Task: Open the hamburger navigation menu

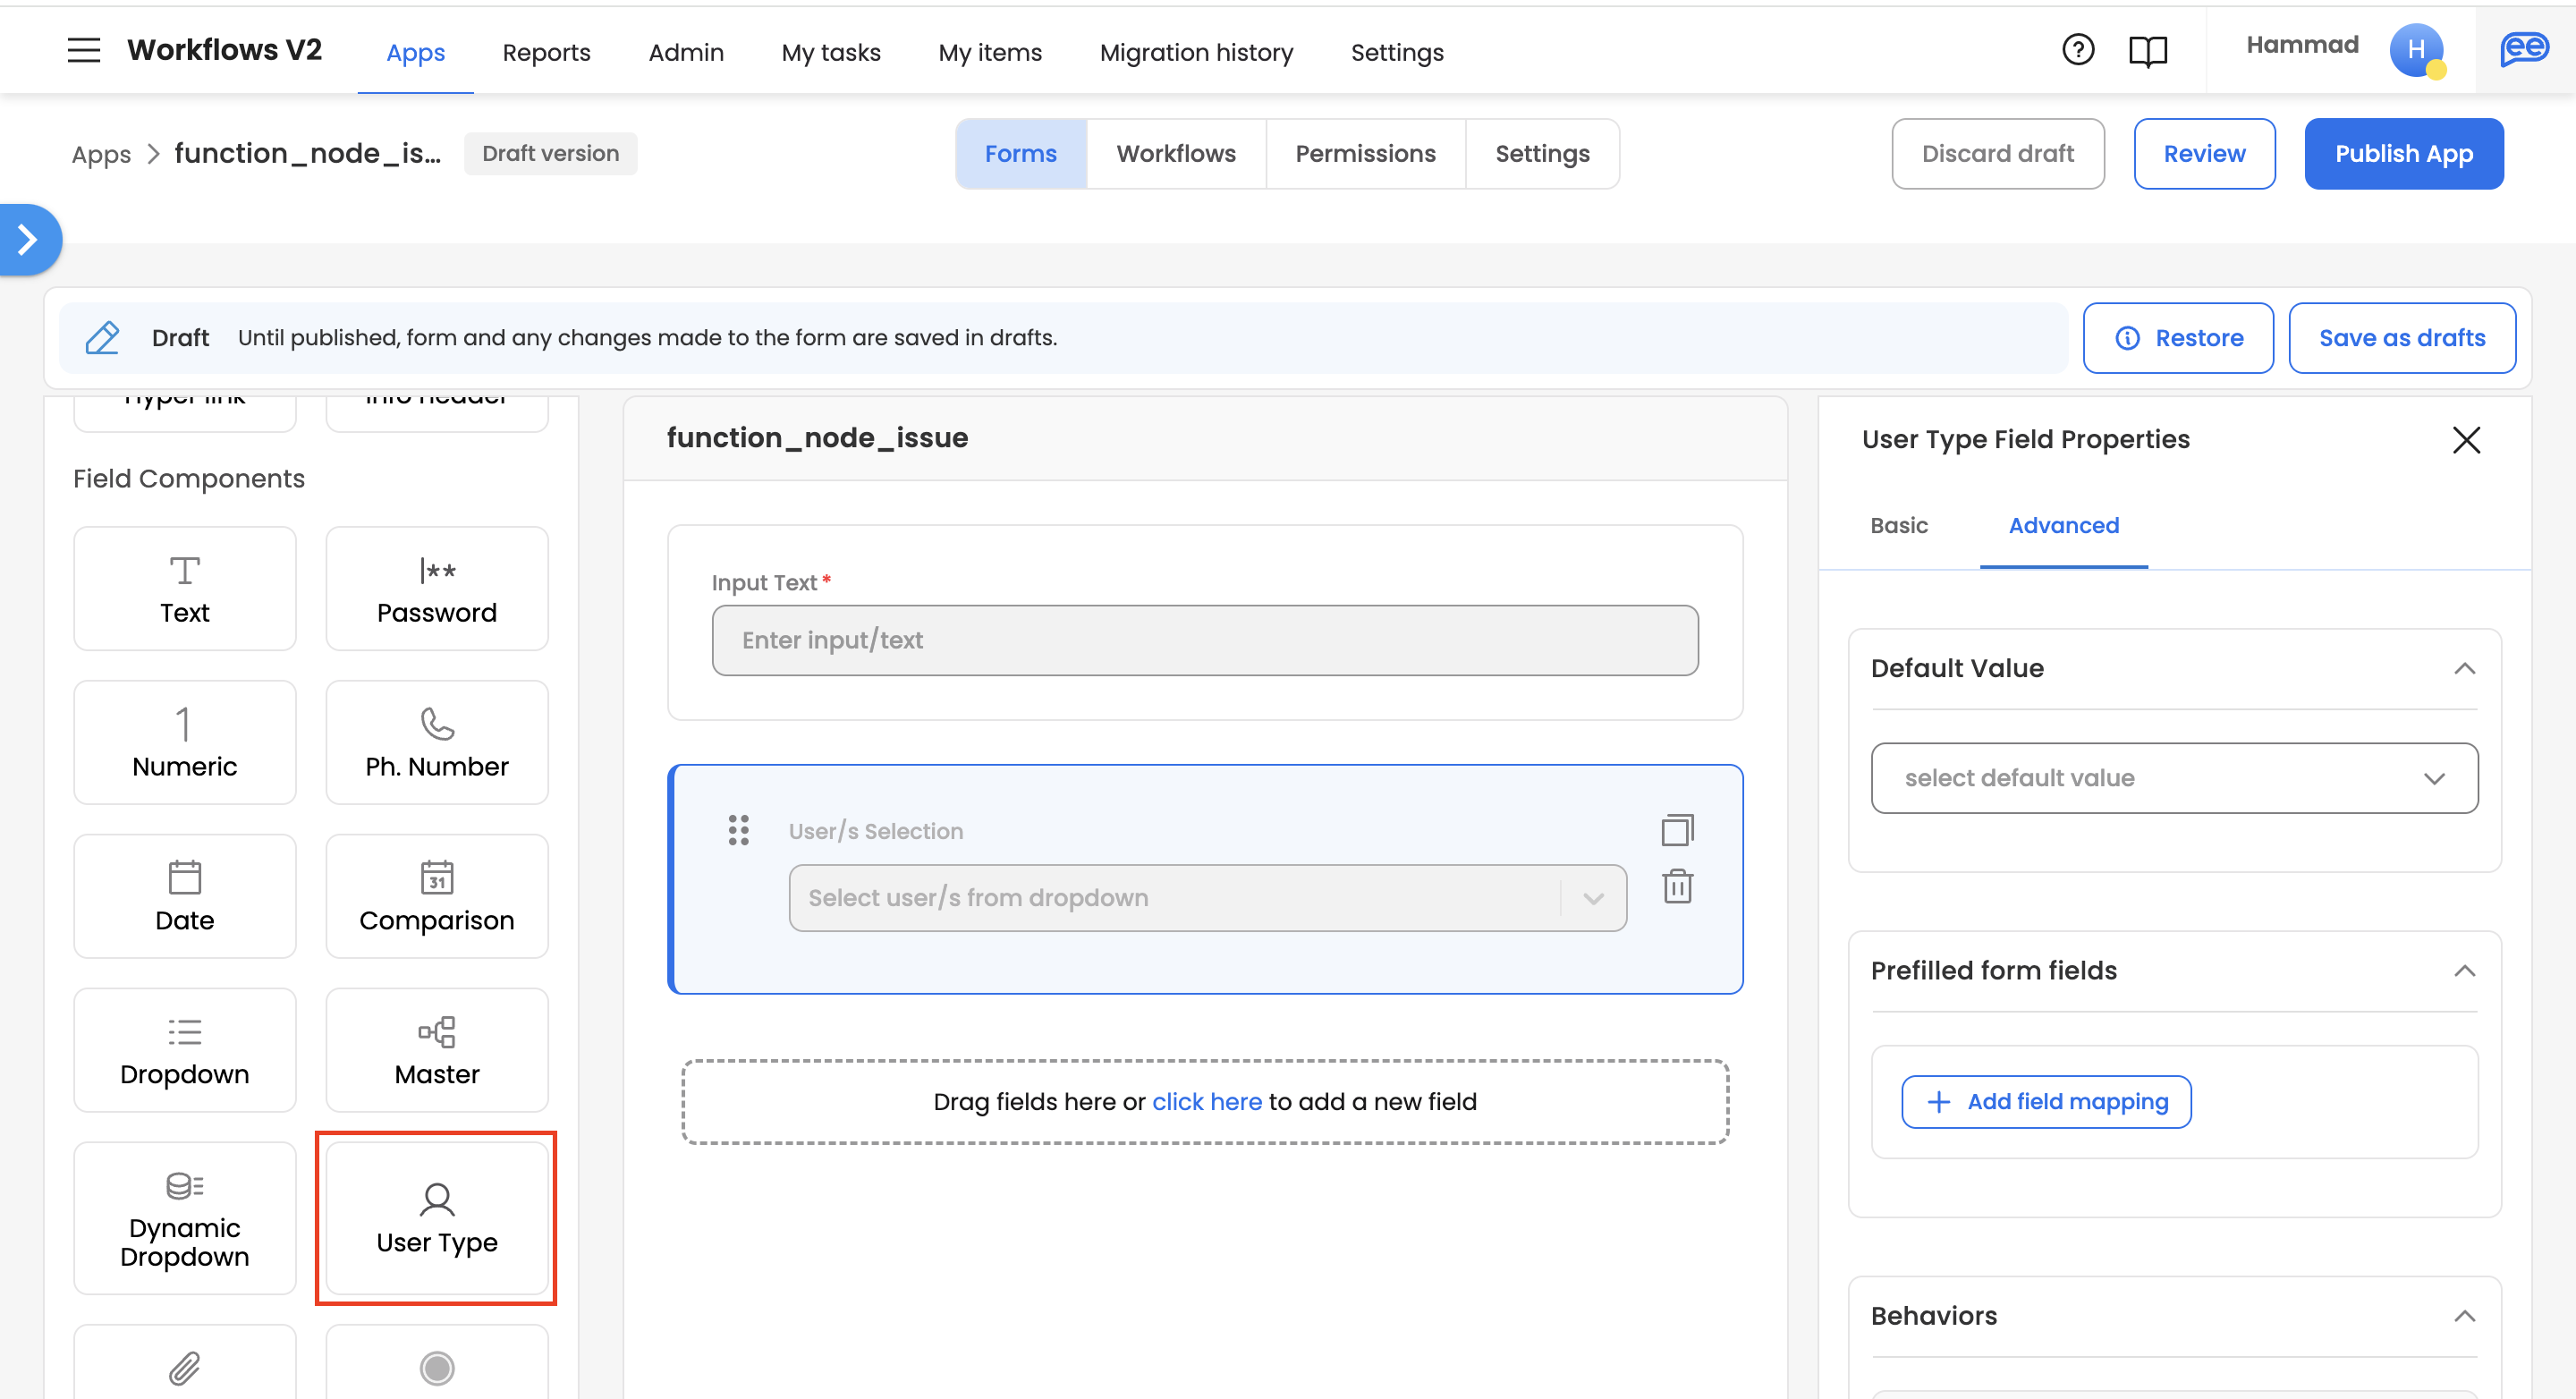Action: [84, 50]
